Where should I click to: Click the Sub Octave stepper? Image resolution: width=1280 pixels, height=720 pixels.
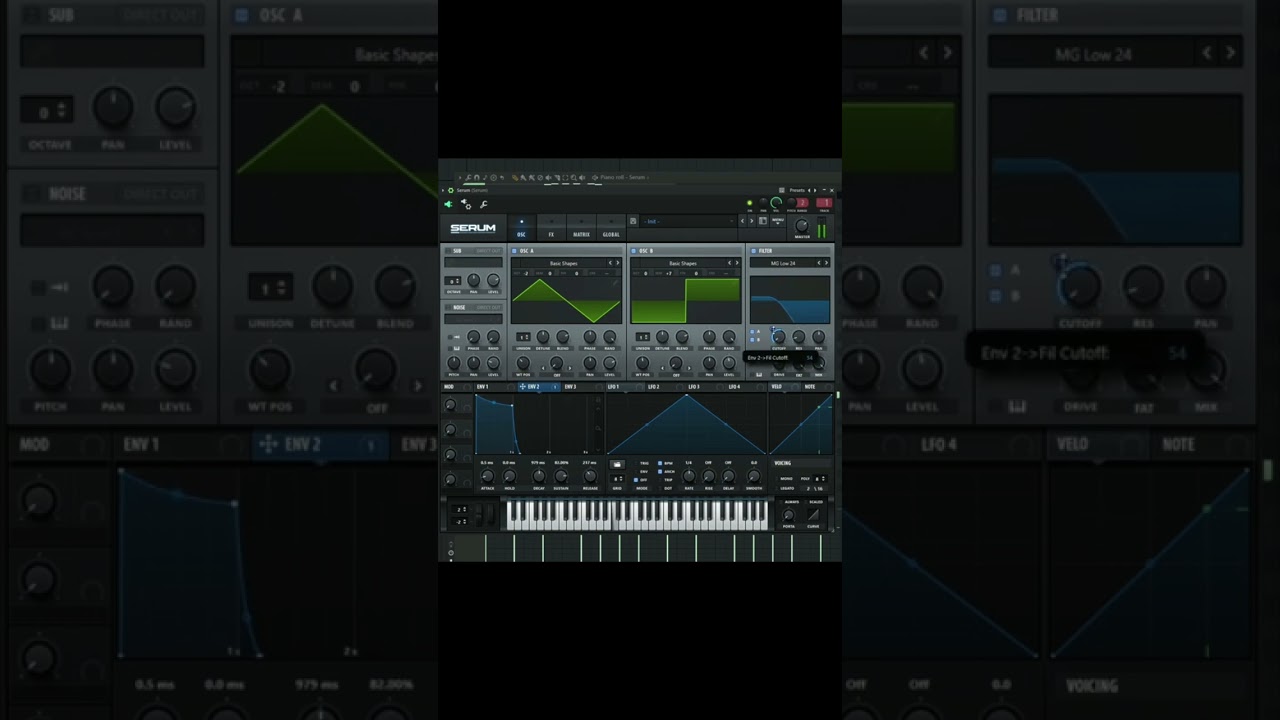point(452,281)
